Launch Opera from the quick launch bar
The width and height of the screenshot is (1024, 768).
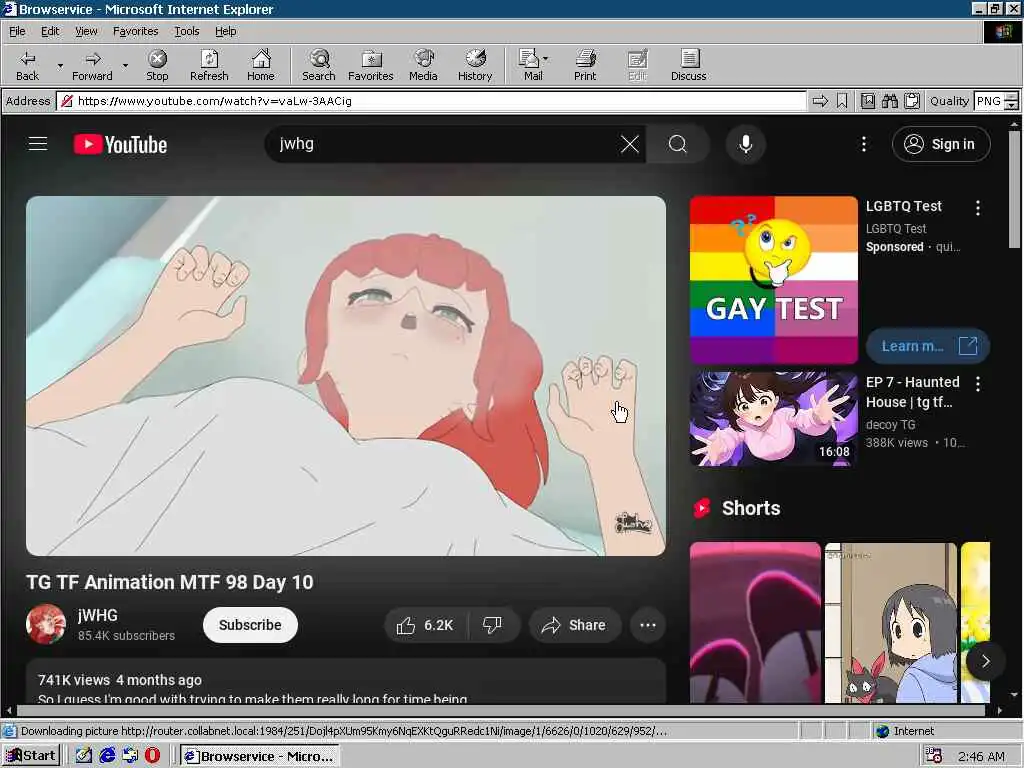click(152, 756)
